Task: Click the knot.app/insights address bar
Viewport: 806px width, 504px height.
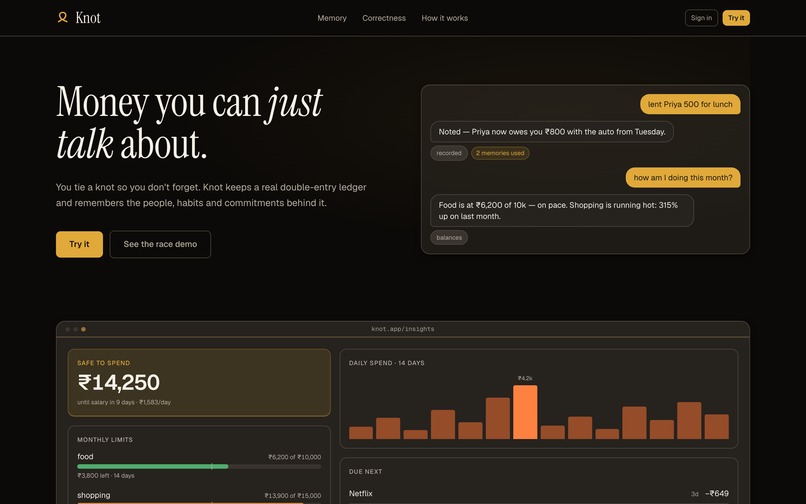Action: (x=403, y=329)
